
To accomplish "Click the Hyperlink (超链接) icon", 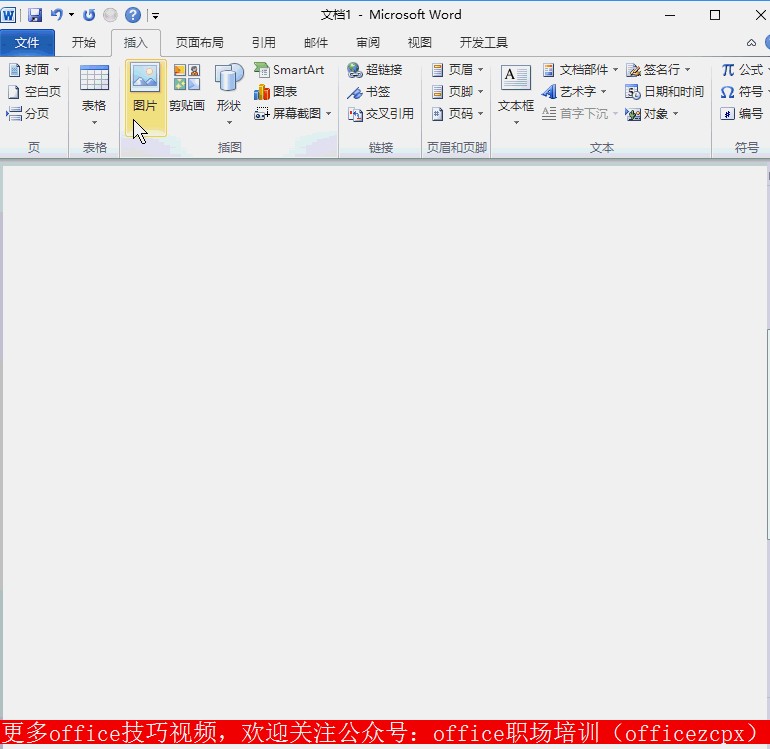I will (x=375, y=70).
